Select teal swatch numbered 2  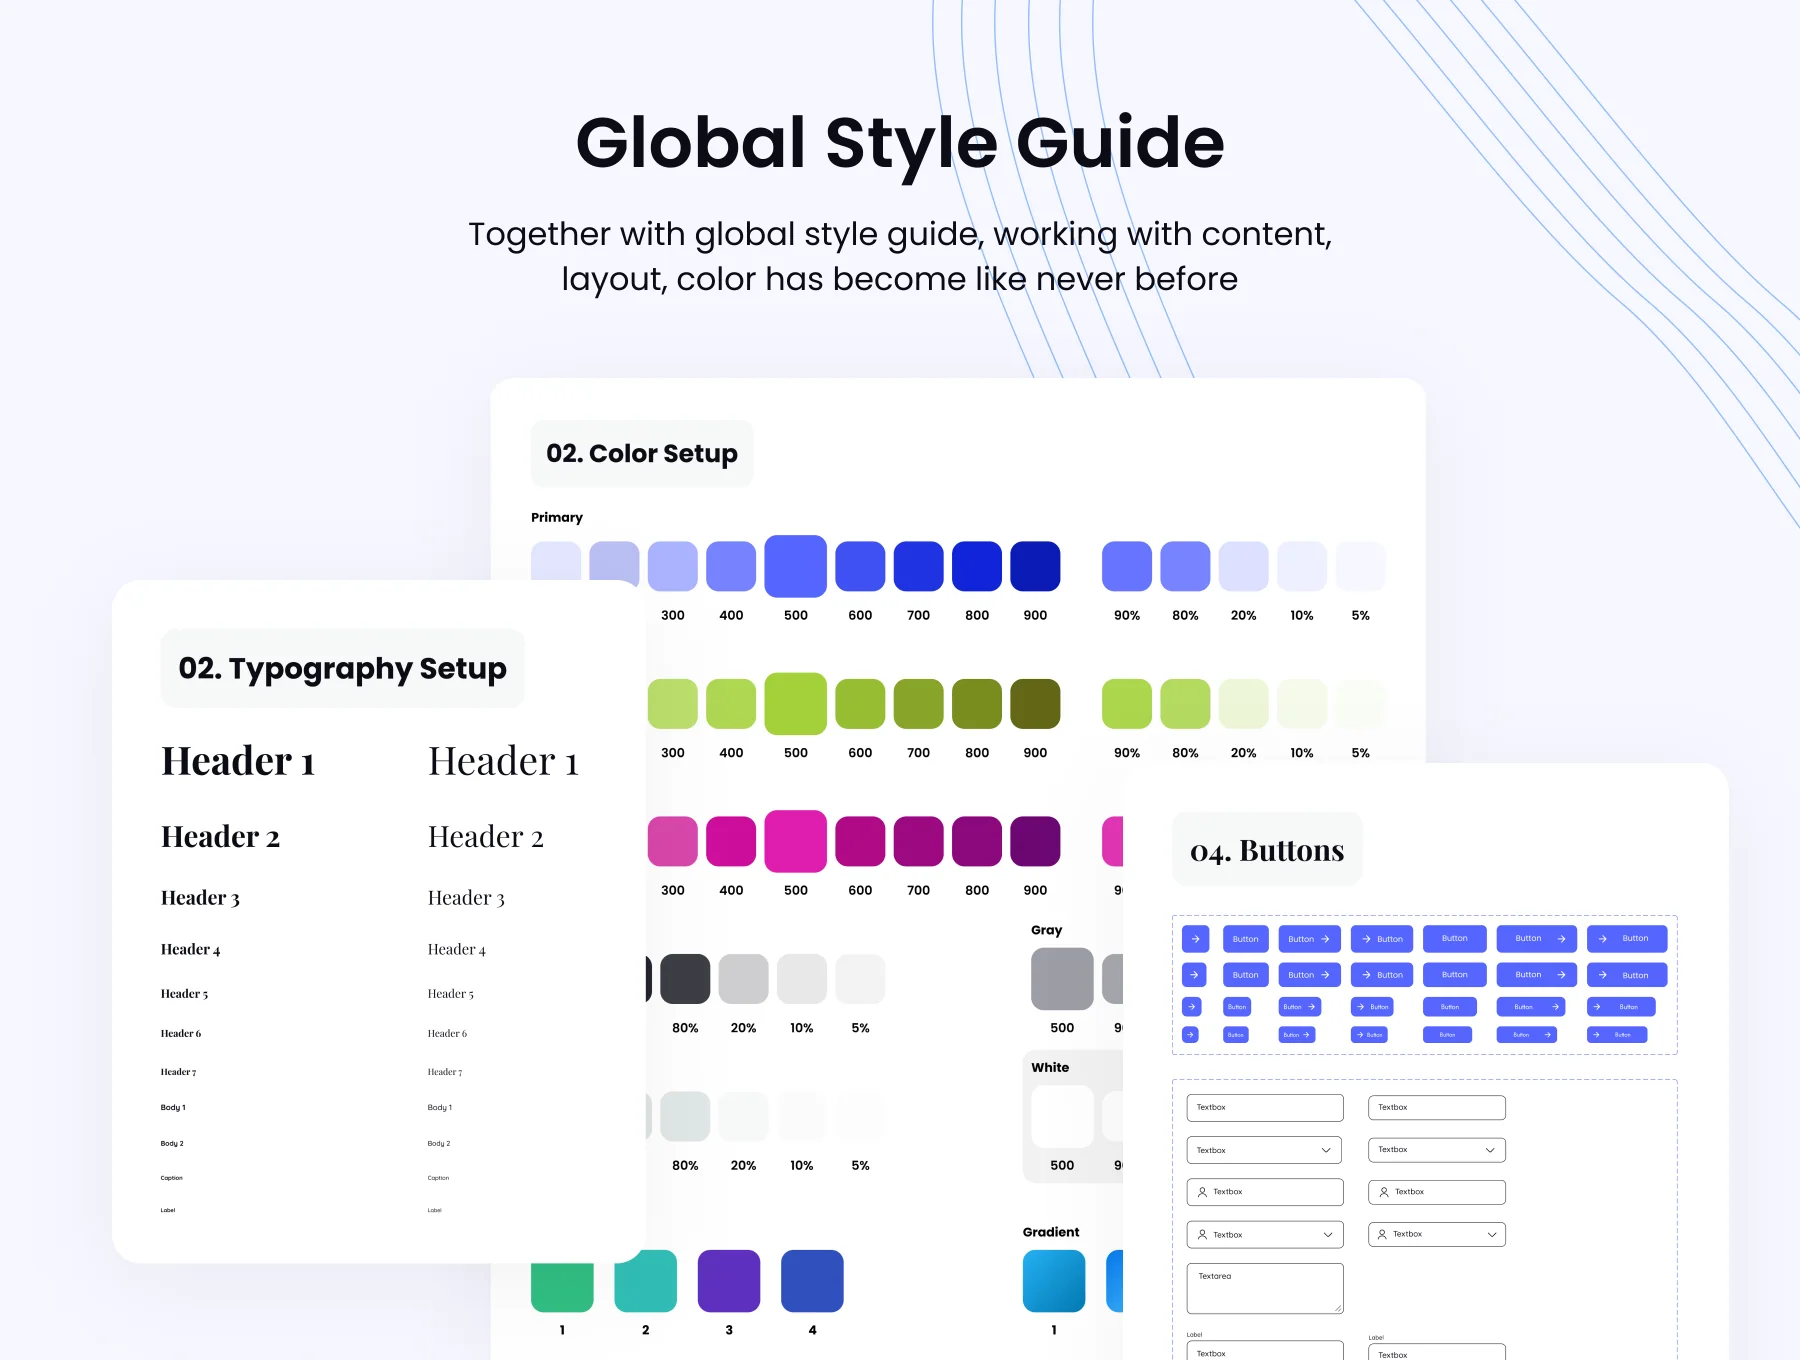click(646, 1281)
